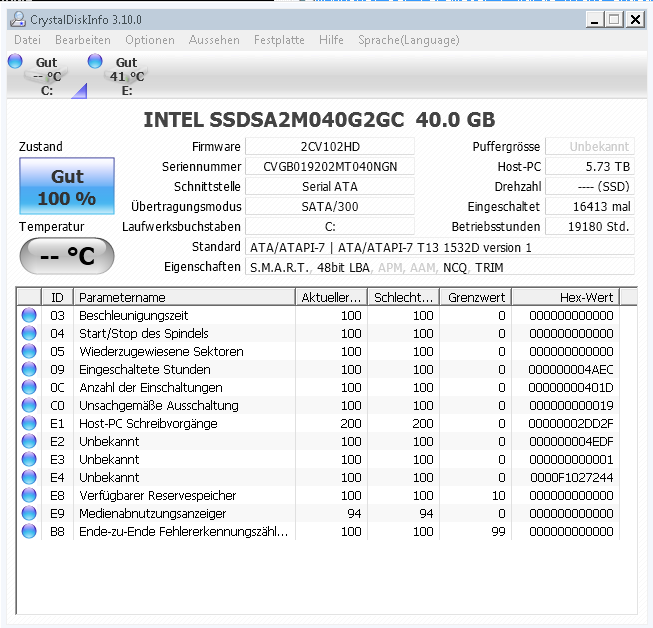Image resolution: width=653 pixels, height=628 pixels.
Task: Click the Gut 100 % health status button
Action: pyautogui.click(x=67, y=186)
